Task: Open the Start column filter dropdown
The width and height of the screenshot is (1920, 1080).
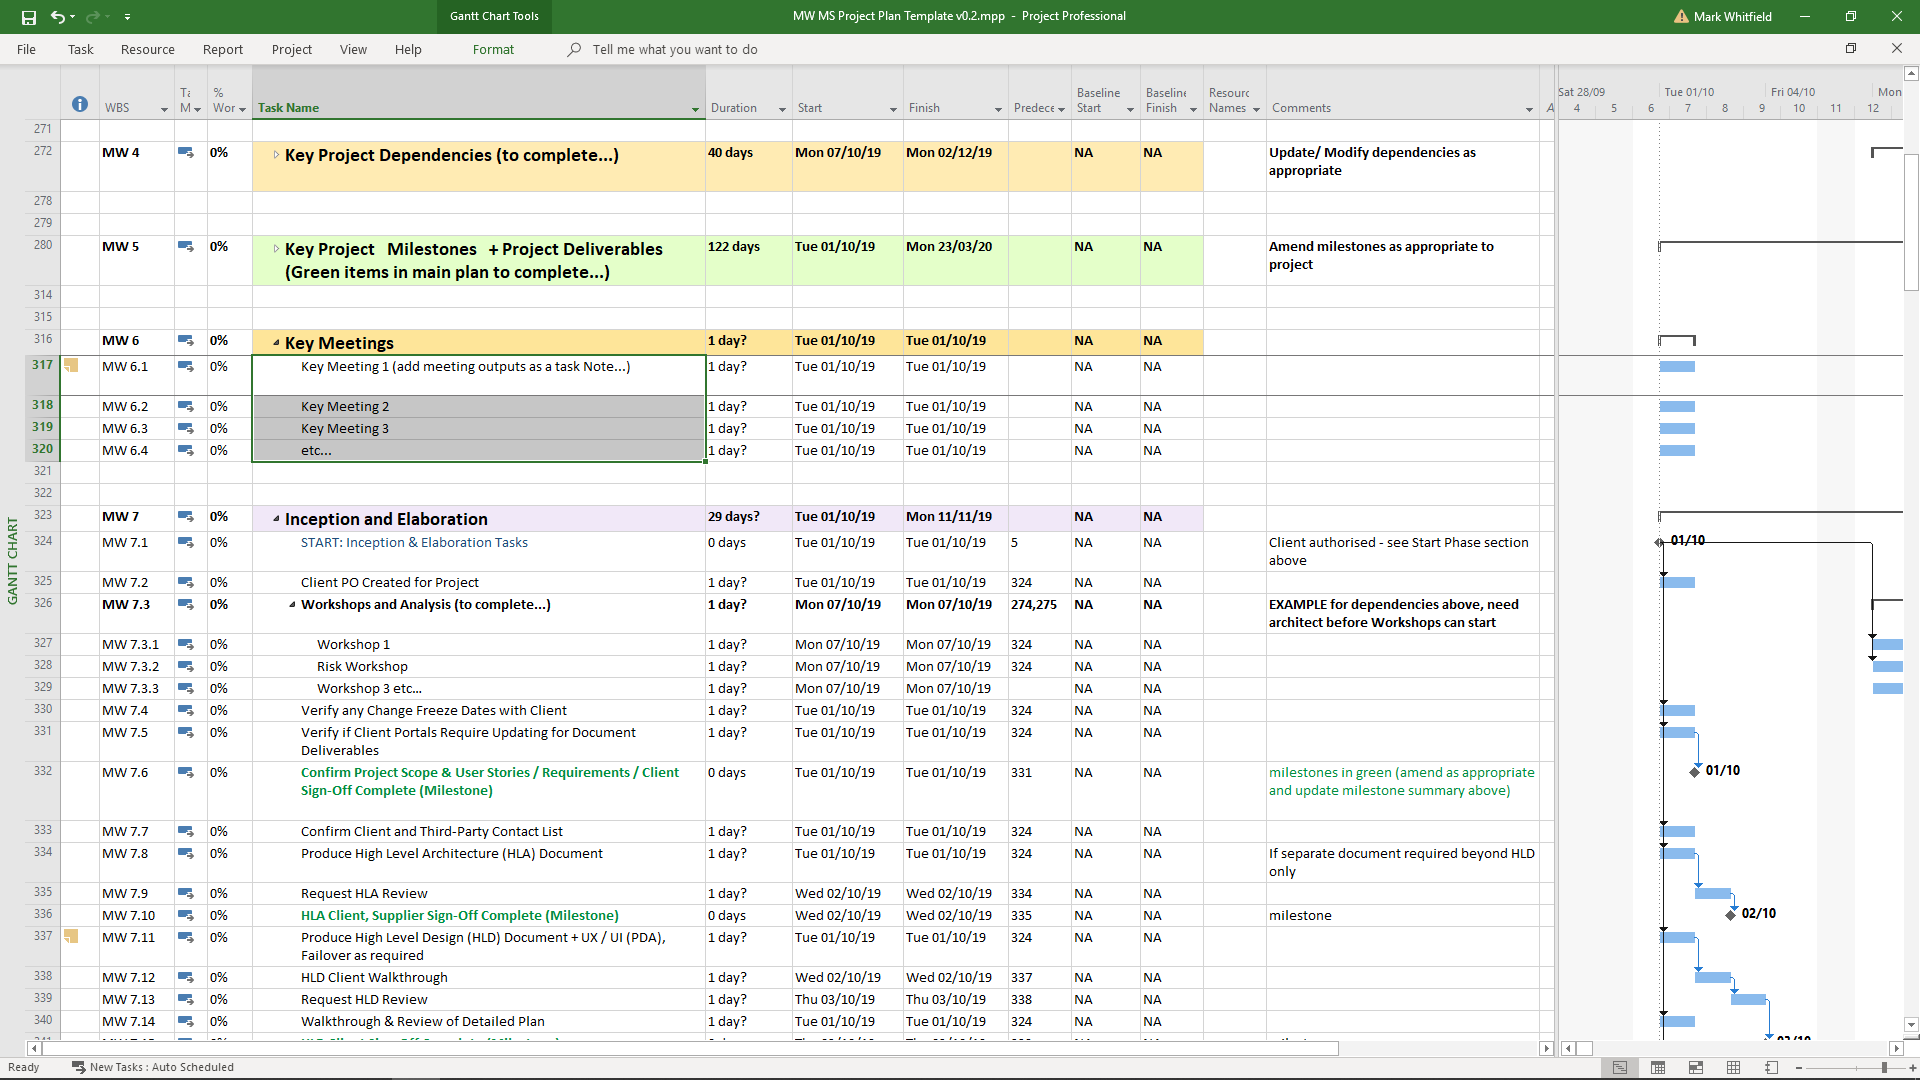Action: [893, 109]
